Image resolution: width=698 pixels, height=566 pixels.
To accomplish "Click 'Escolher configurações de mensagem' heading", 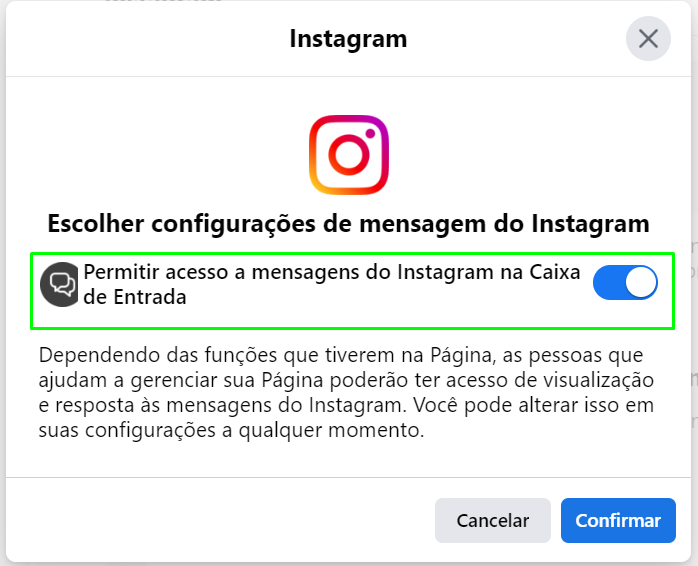I will (x=348, y=224).
